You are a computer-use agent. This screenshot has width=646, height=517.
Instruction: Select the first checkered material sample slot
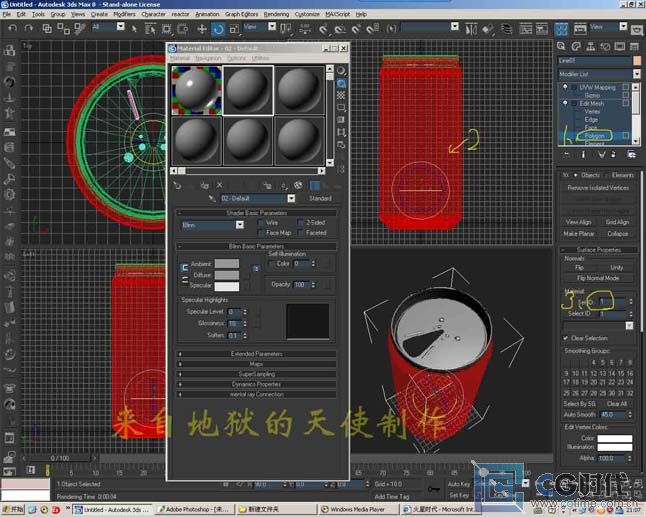tap(196, 91)
